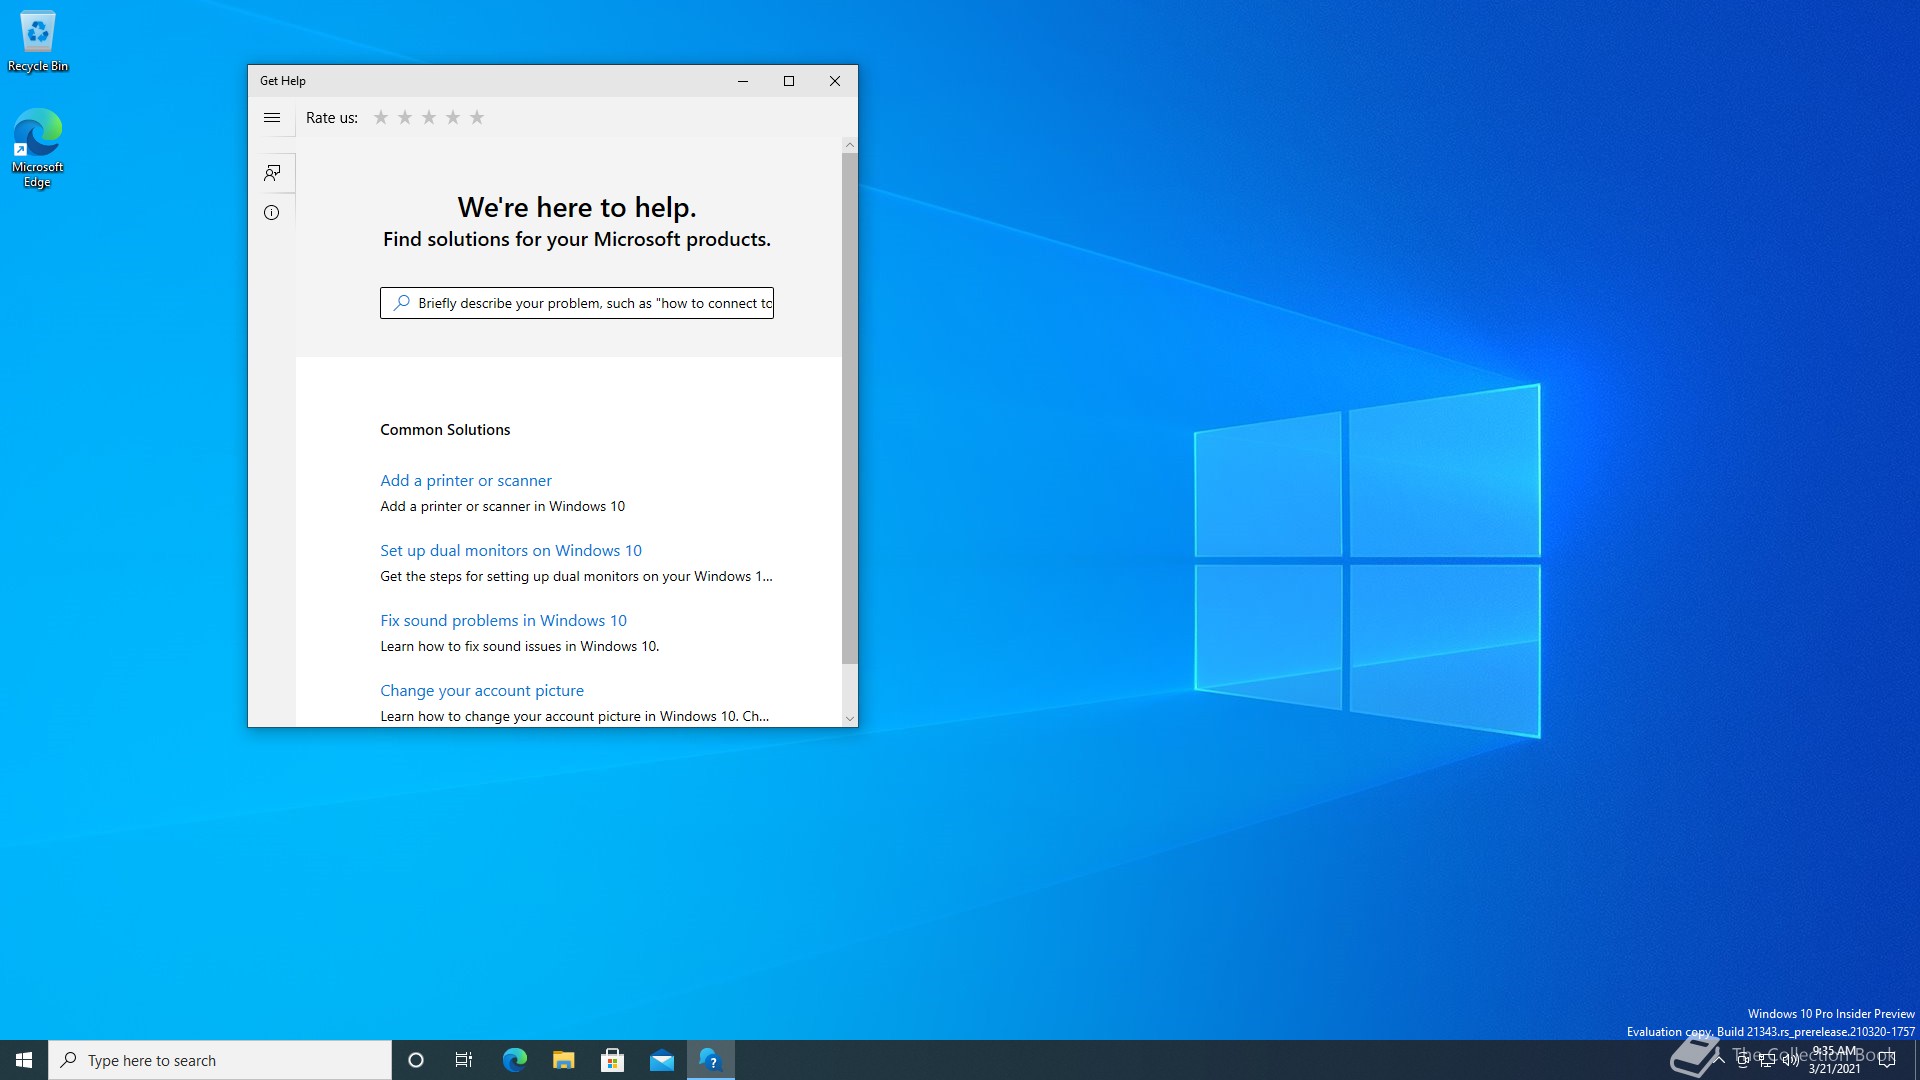
Task: Click the 'Rate us:' label
Action: pyautogui.click(x=332, y=118)
